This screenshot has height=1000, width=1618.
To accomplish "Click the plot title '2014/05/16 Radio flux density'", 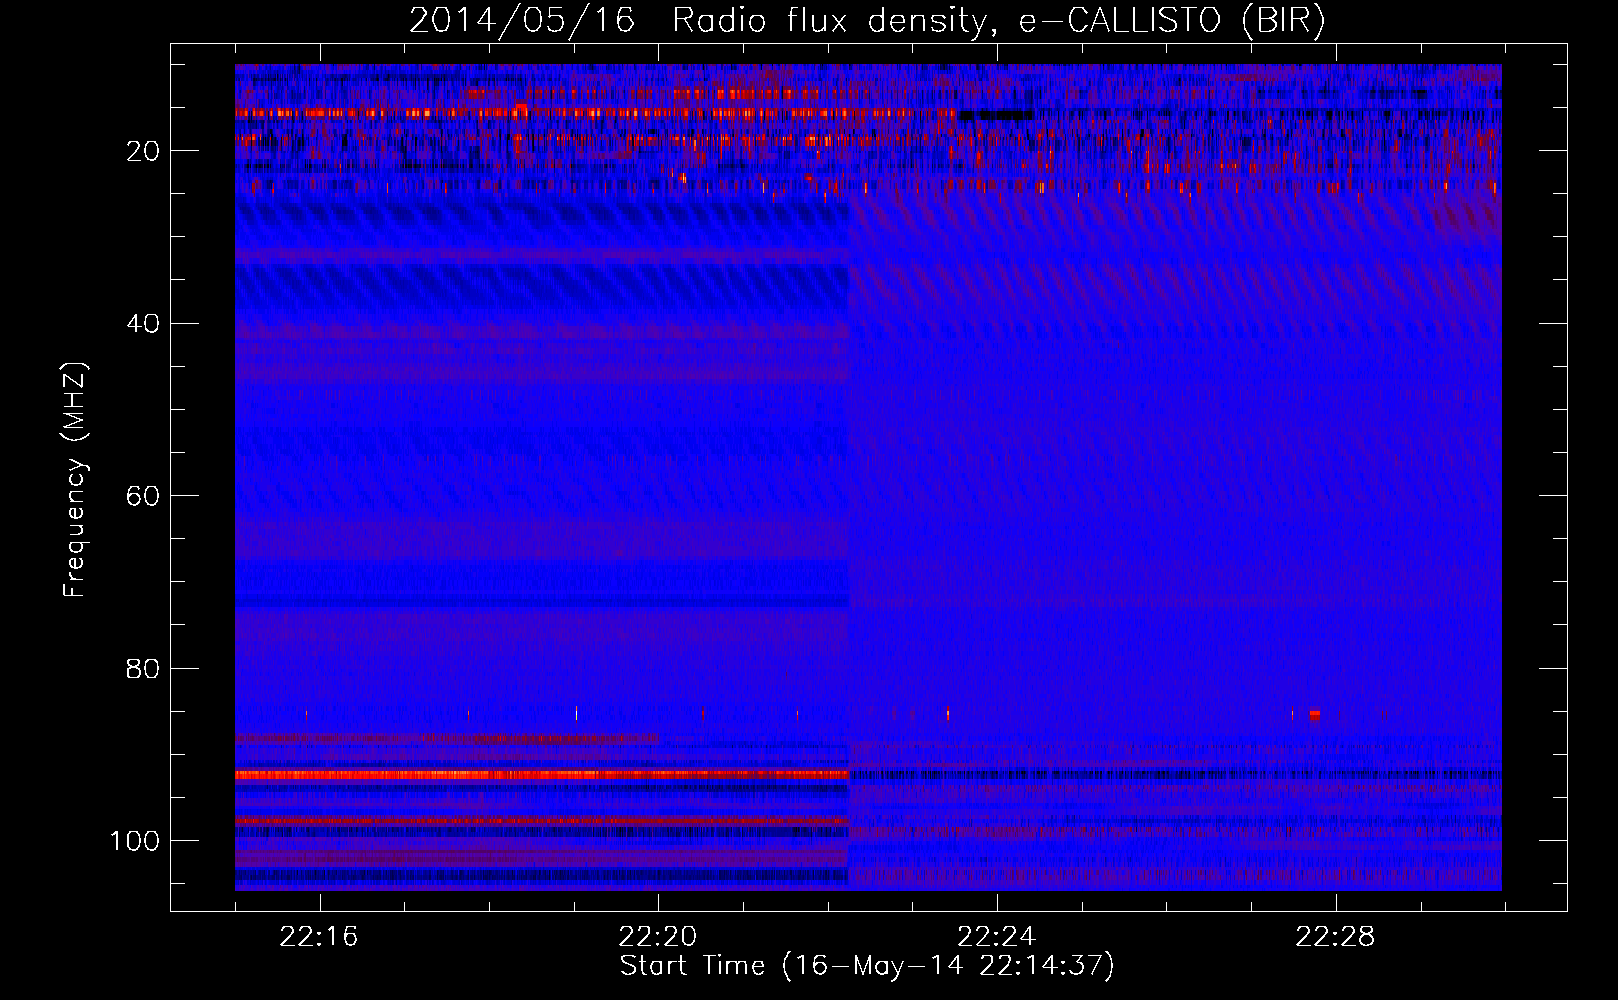I will pyautogui.click(x=697, y=21).
